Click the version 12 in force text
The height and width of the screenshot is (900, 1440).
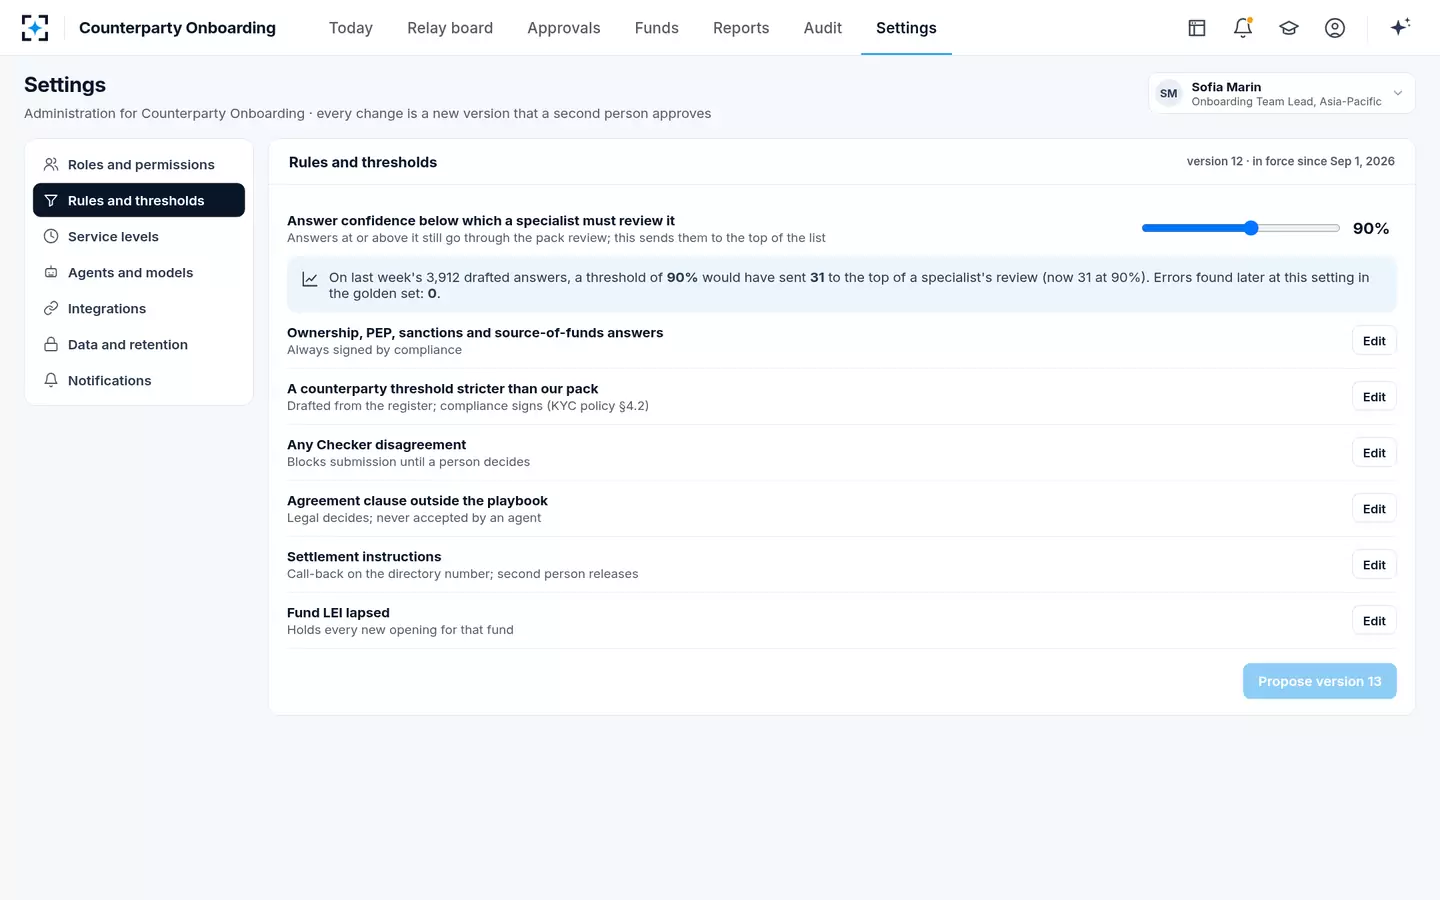point(1291,161)
